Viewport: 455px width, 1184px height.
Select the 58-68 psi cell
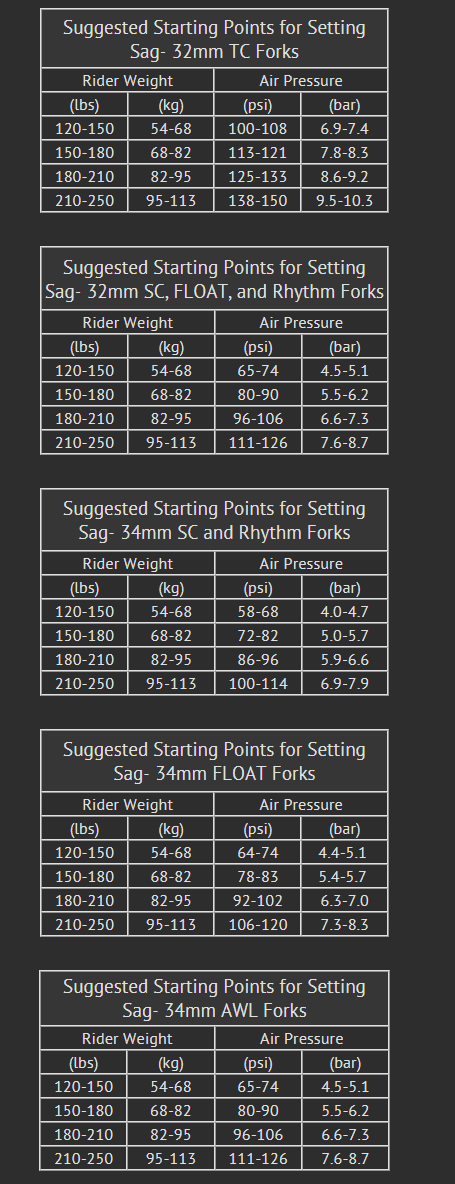point(257,611)
